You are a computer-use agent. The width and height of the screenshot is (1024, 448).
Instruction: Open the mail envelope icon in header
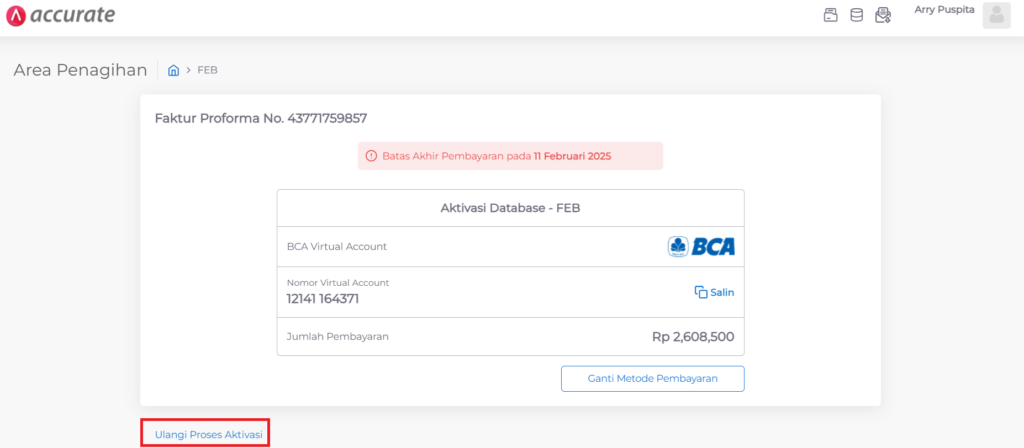coord(882,15)
